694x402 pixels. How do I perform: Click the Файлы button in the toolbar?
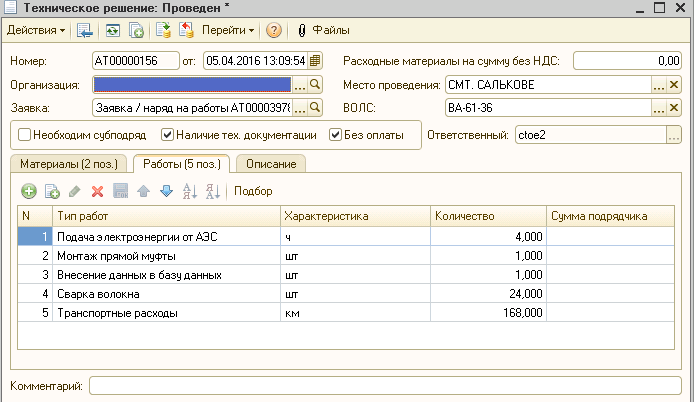coord(317,30)
